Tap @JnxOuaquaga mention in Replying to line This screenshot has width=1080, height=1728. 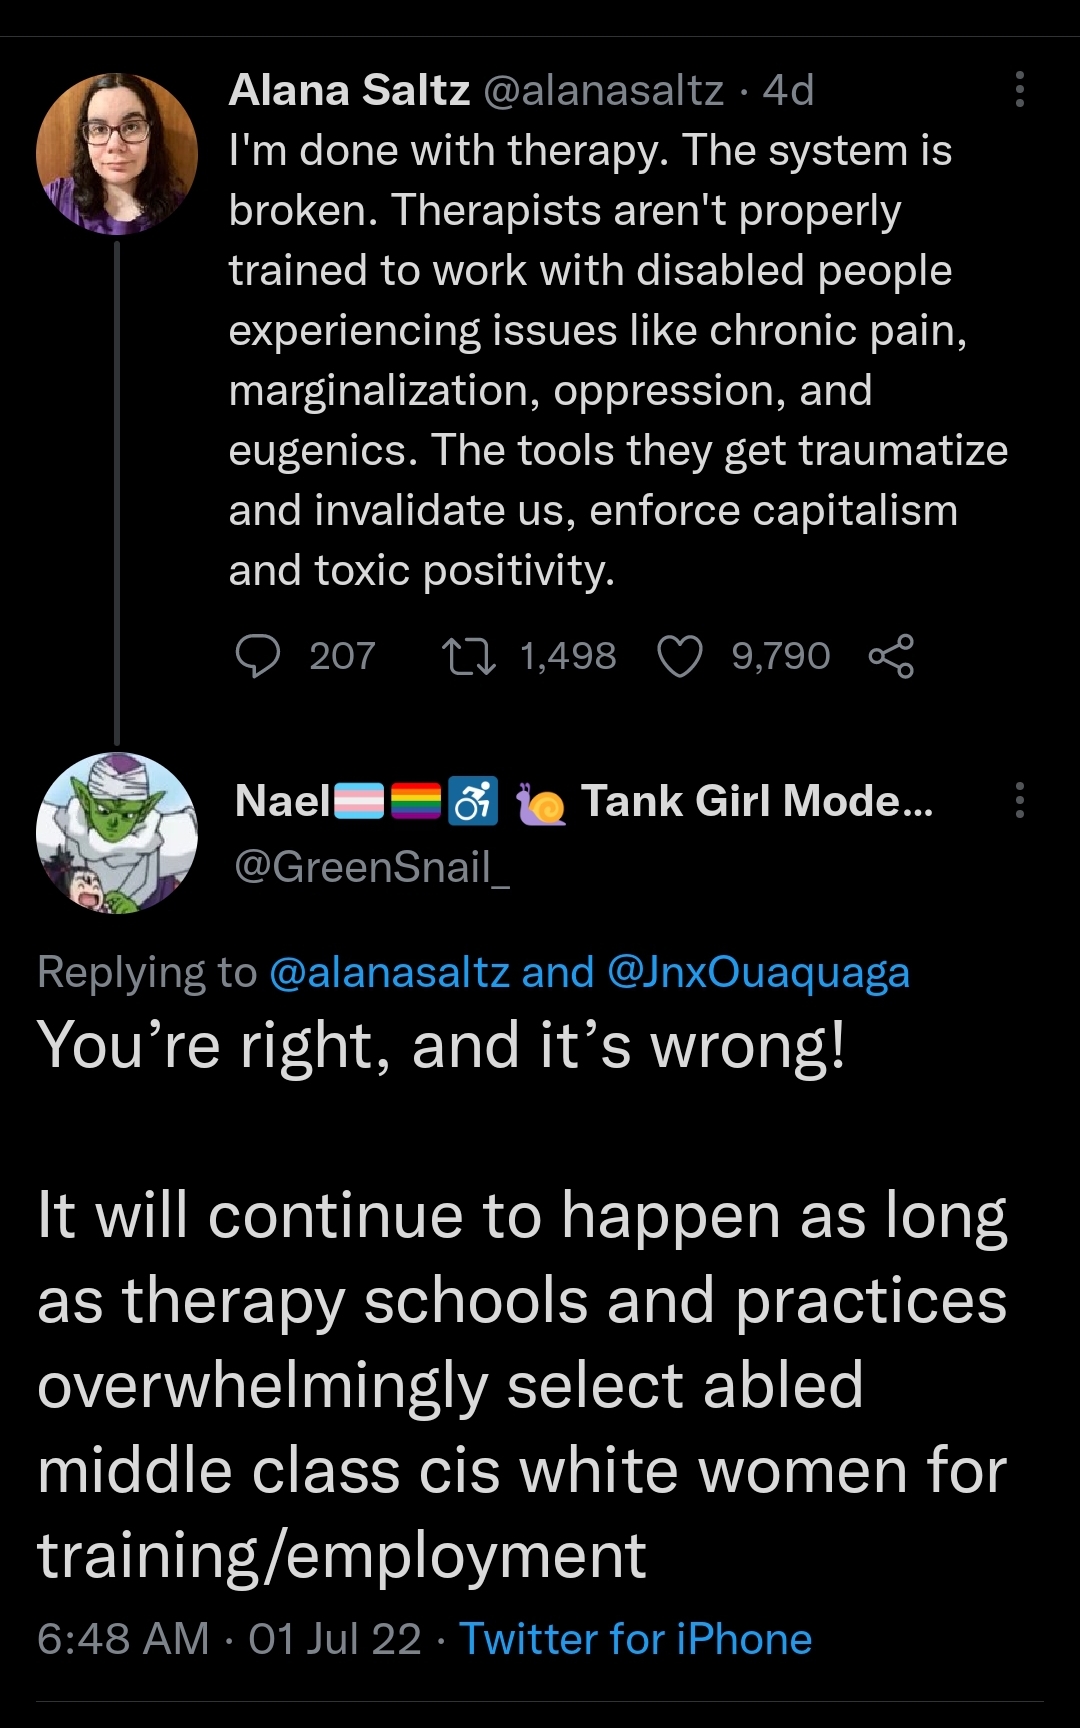[x=758, y=972]
